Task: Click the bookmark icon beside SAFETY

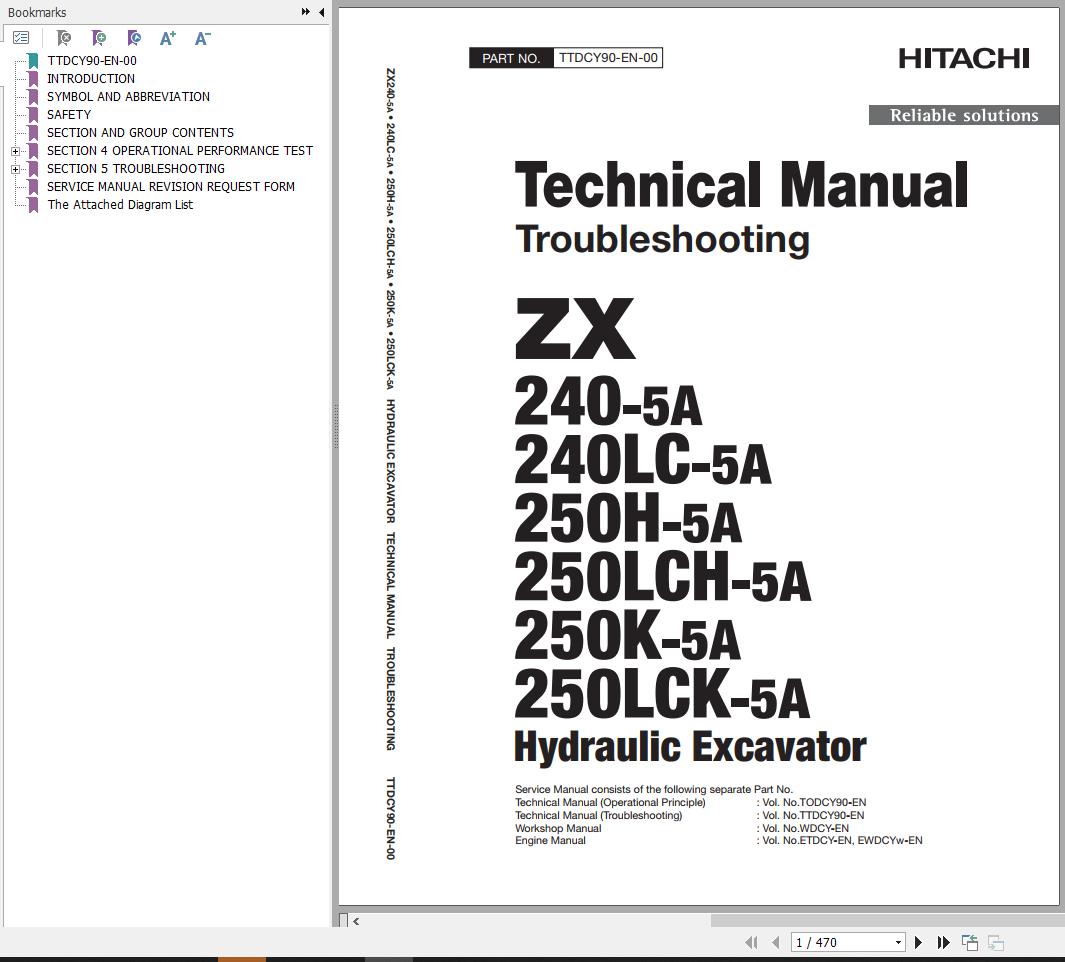Action: point(33,115)
